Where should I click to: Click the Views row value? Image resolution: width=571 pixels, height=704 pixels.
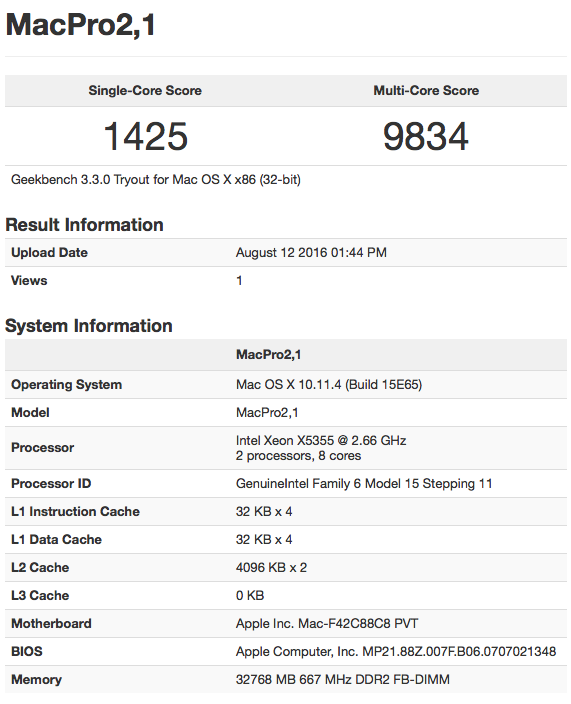click(239, 281)
